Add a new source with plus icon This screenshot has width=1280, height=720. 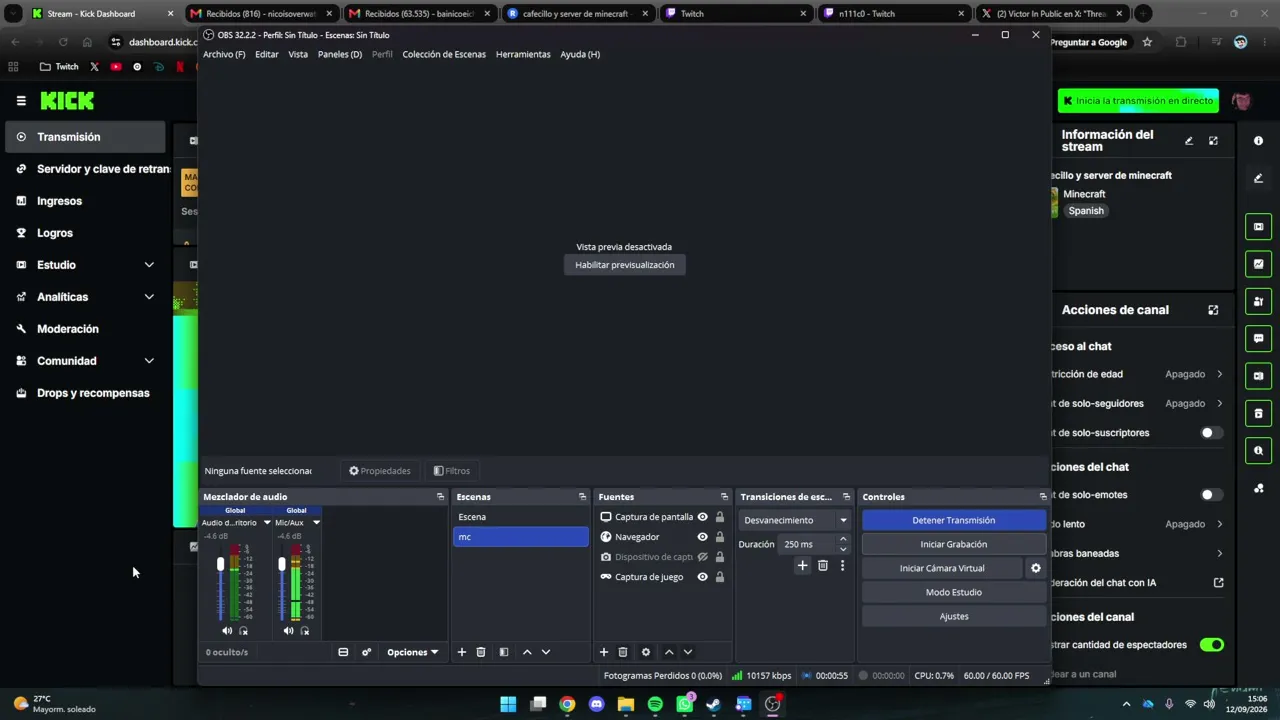pos(603,652)
